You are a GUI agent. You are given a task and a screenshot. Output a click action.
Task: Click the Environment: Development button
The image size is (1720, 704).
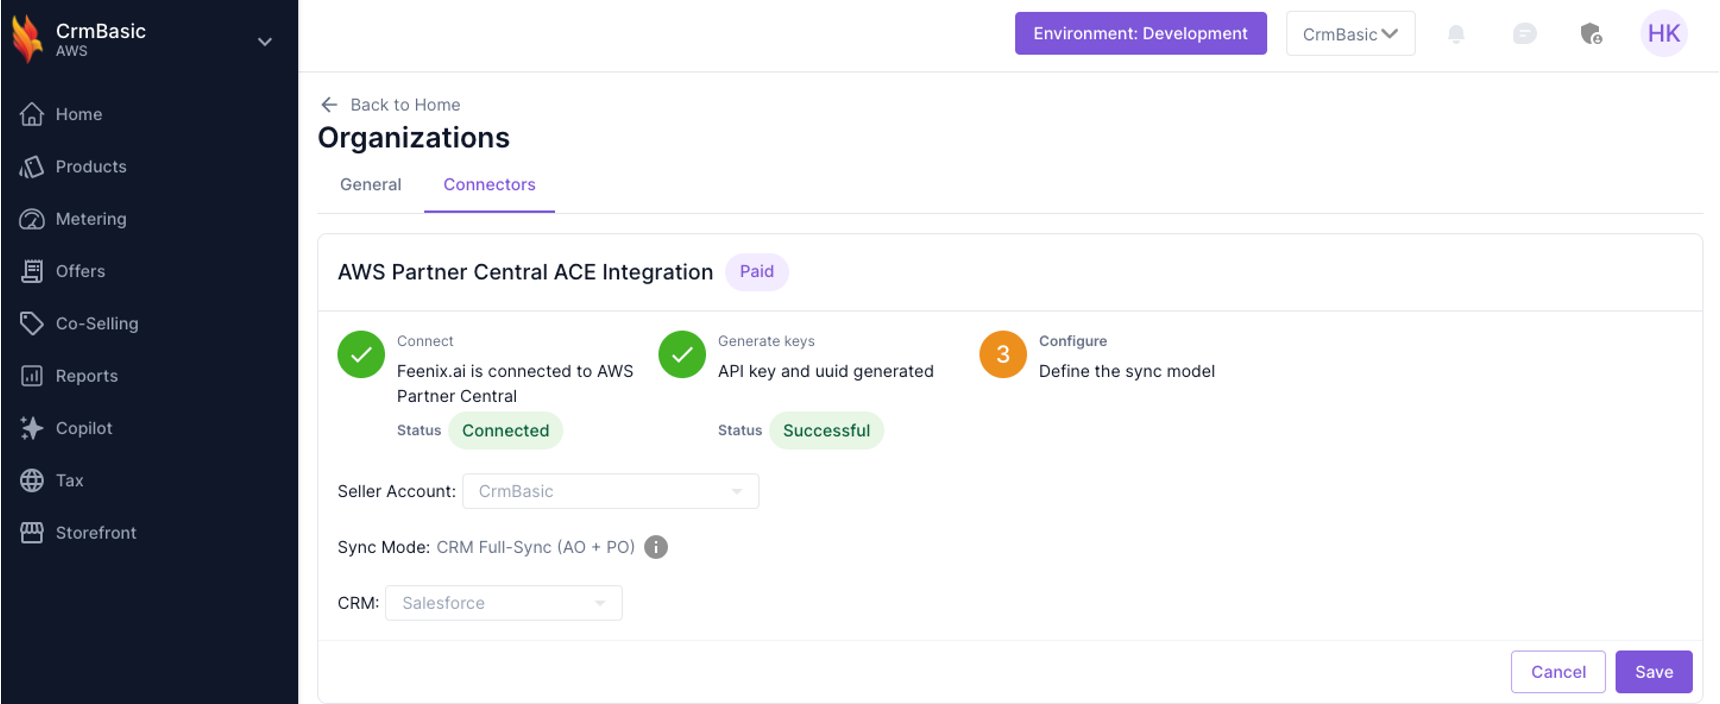point(1140,34)
